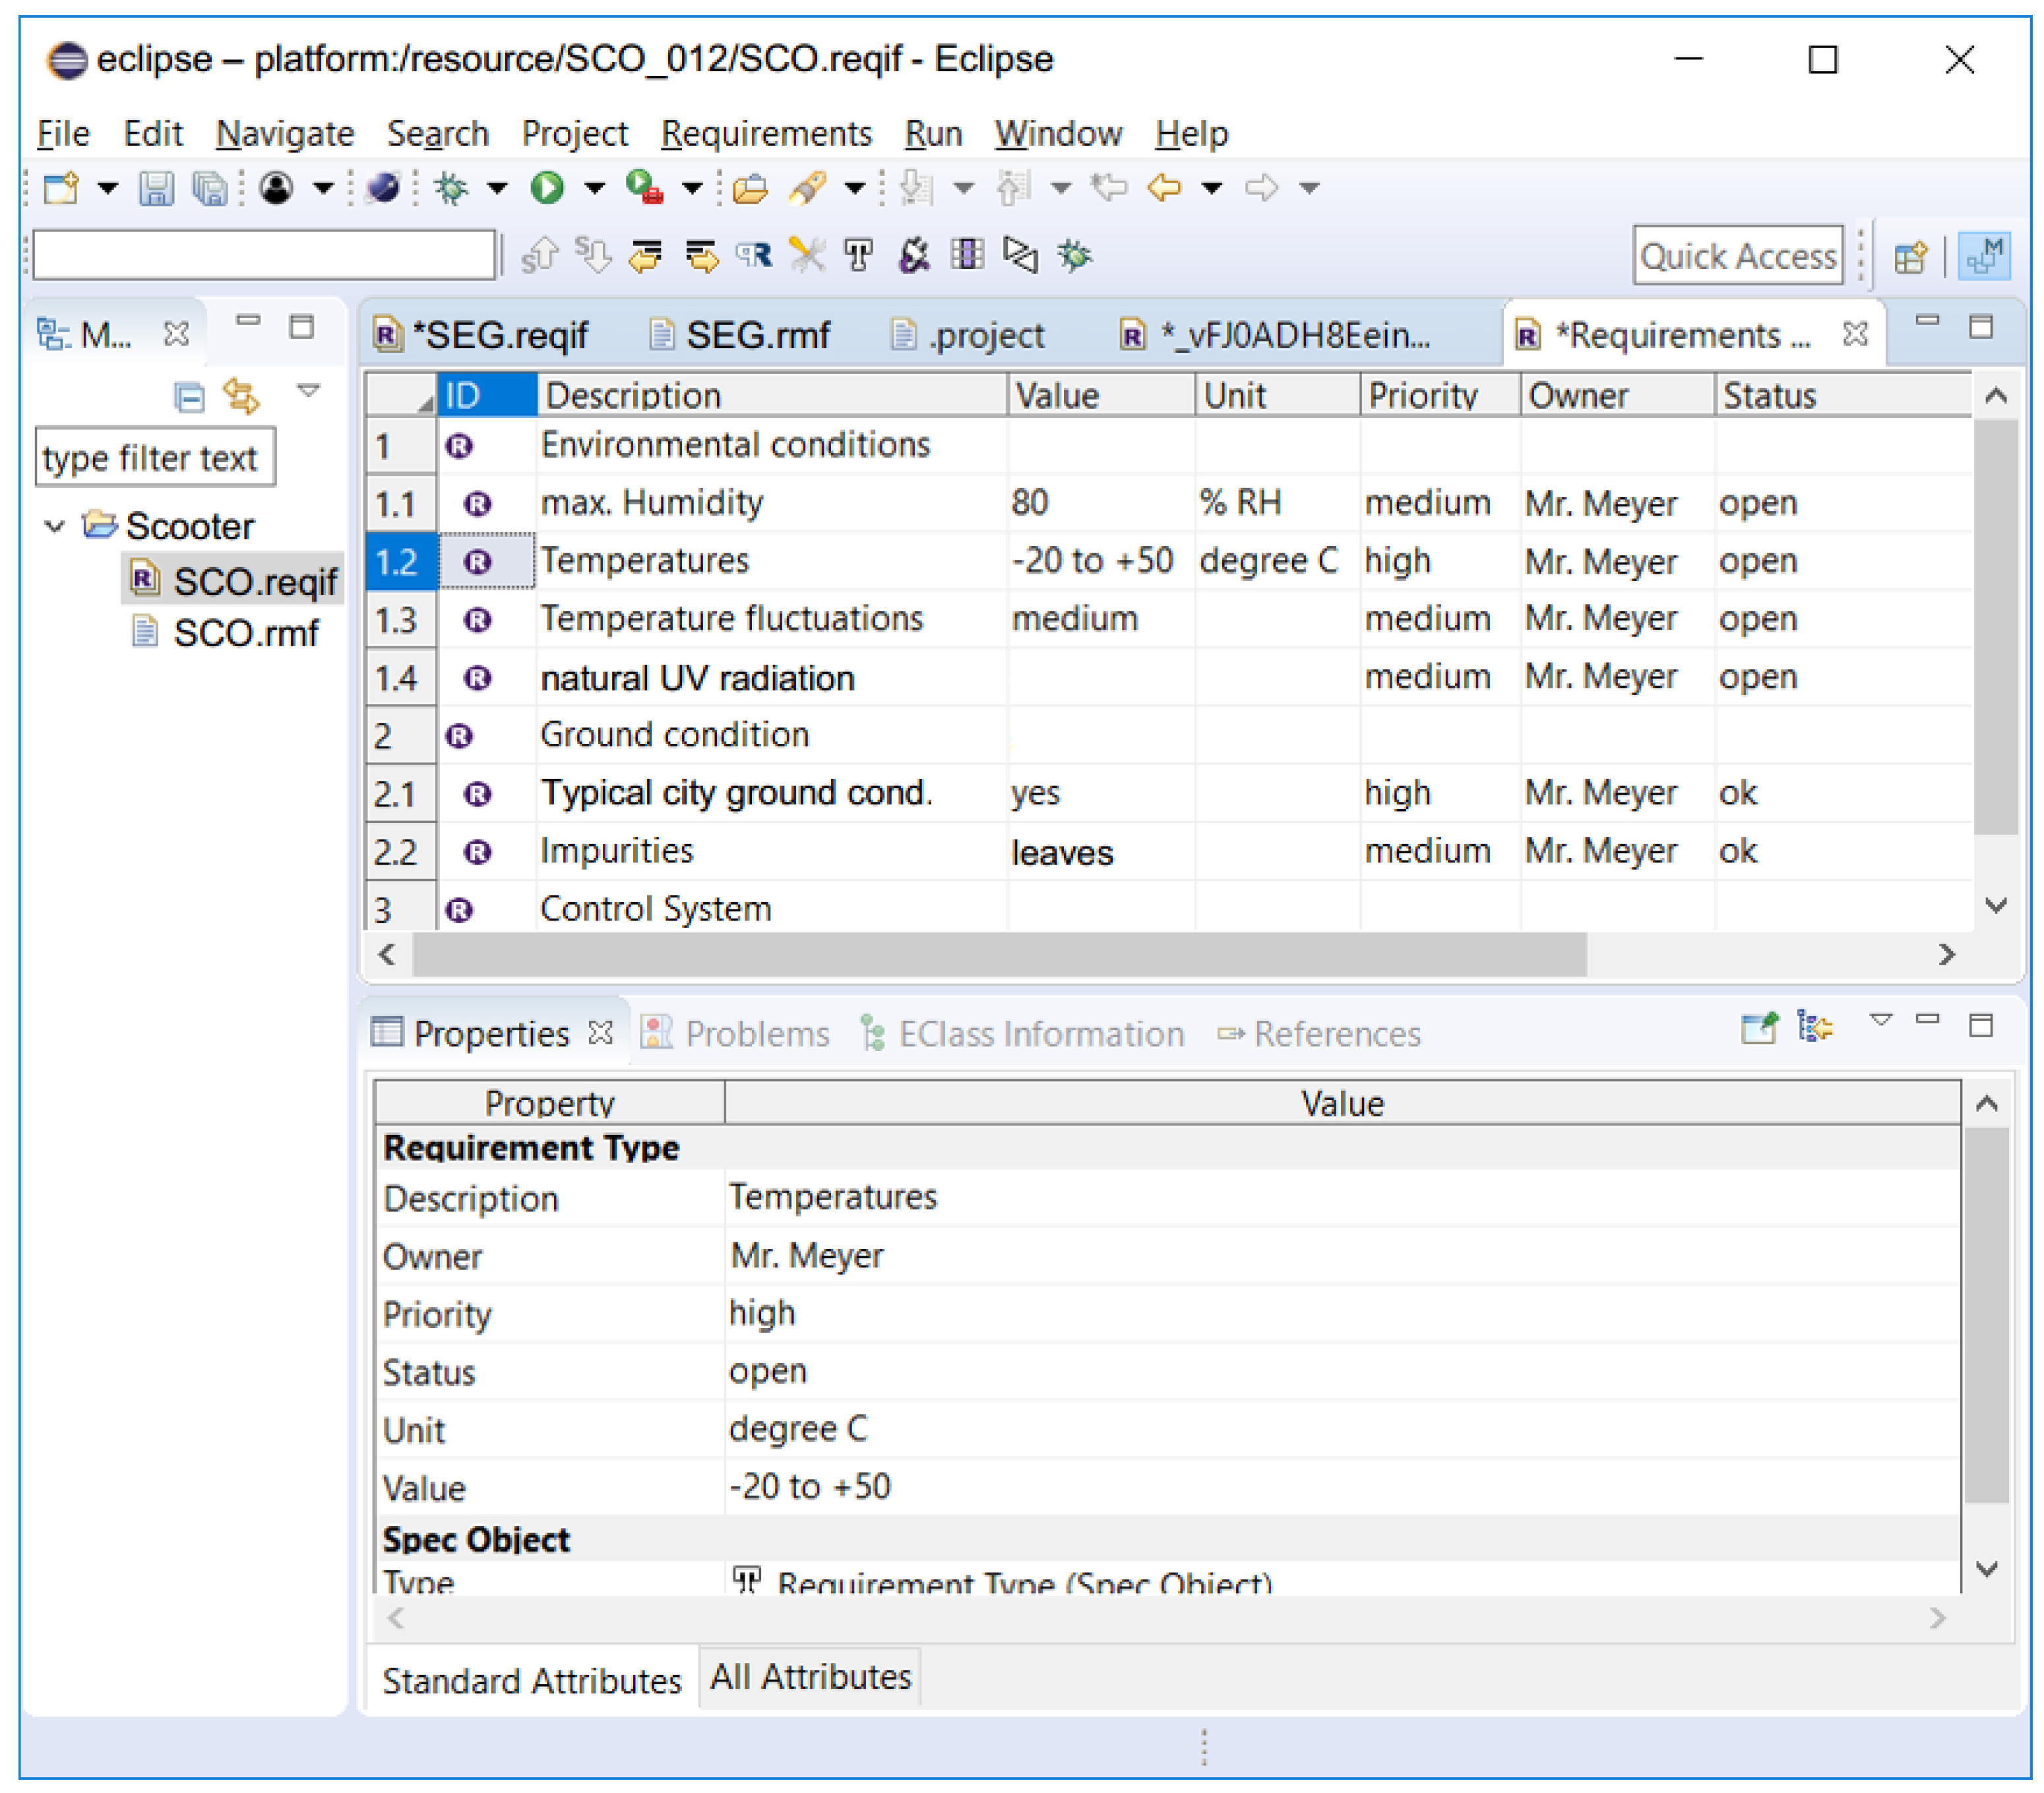Image resolution: width=2044 pixels, height=1793 pixels.
Task: Click the purple plug connector icon
Action: coord(913,256)
